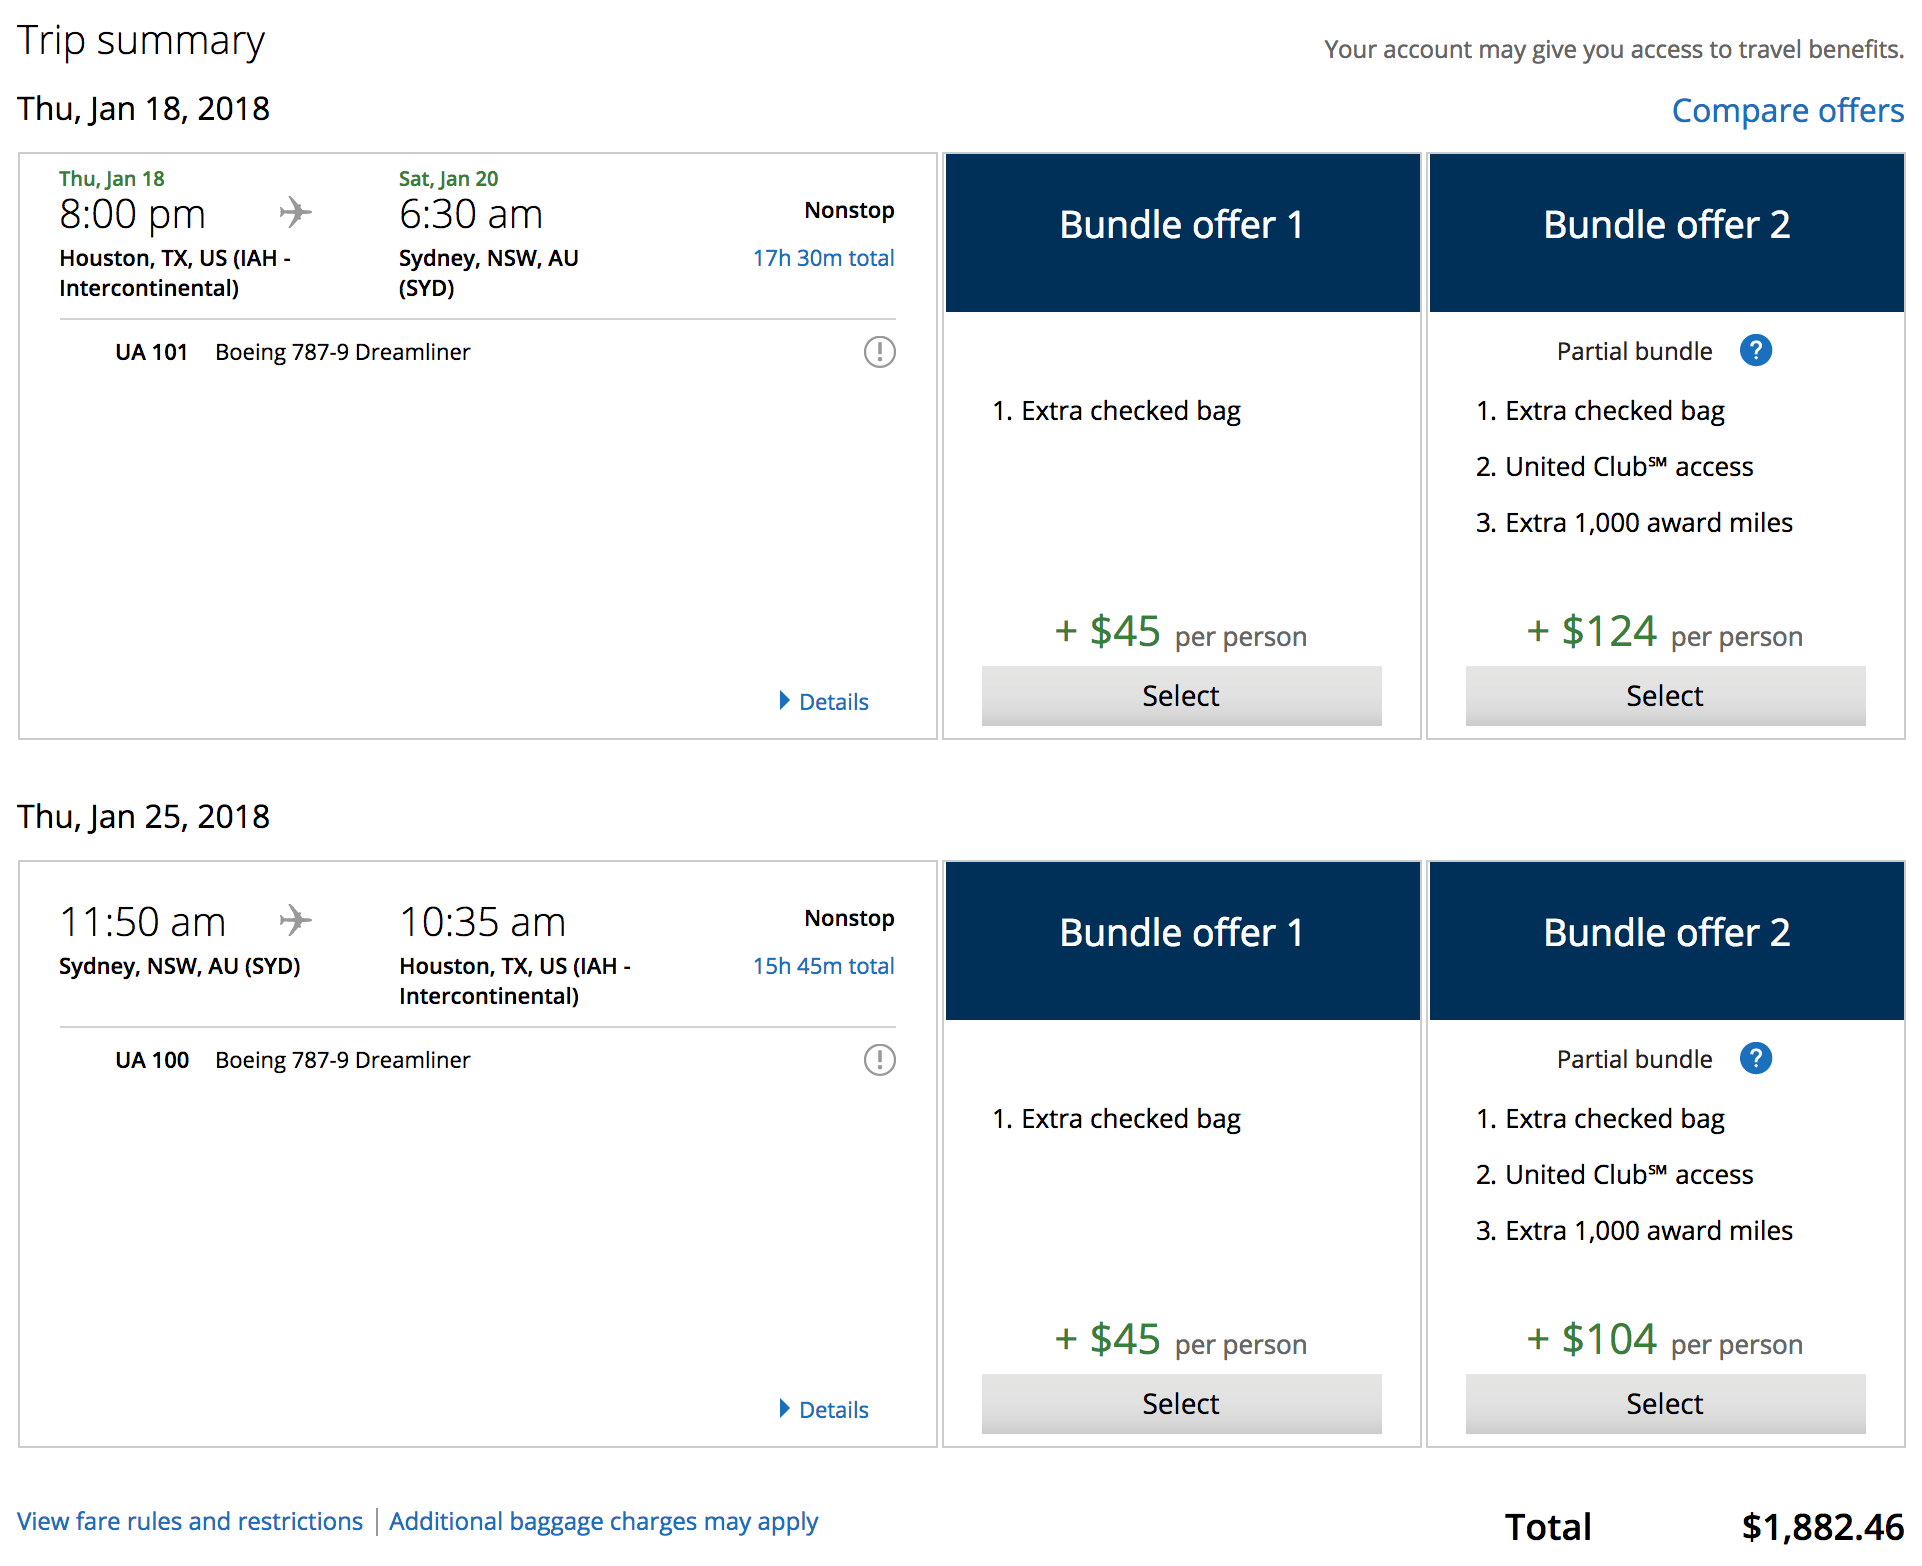Viewport: 1922px width, 1566px height.
Task: Select $45 Bundle offer 1 for outbound flight
Action: (1181, 696)
